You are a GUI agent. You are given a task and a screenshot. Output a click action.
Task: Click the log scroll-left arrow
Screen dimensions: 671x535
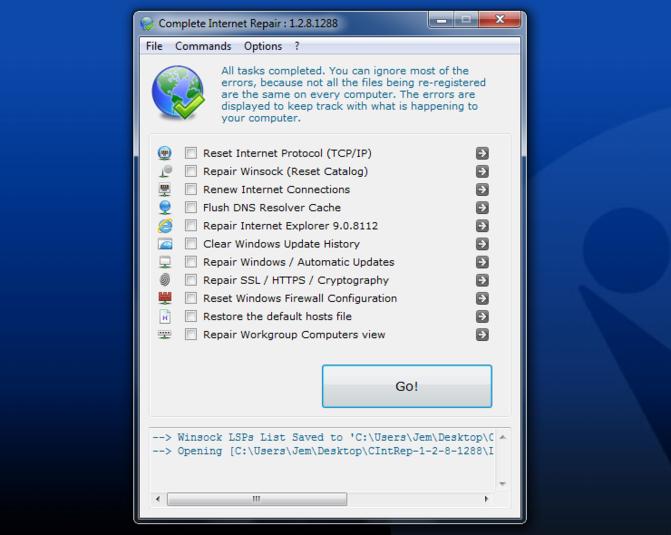pyautogui.click(x=158, y=499)
